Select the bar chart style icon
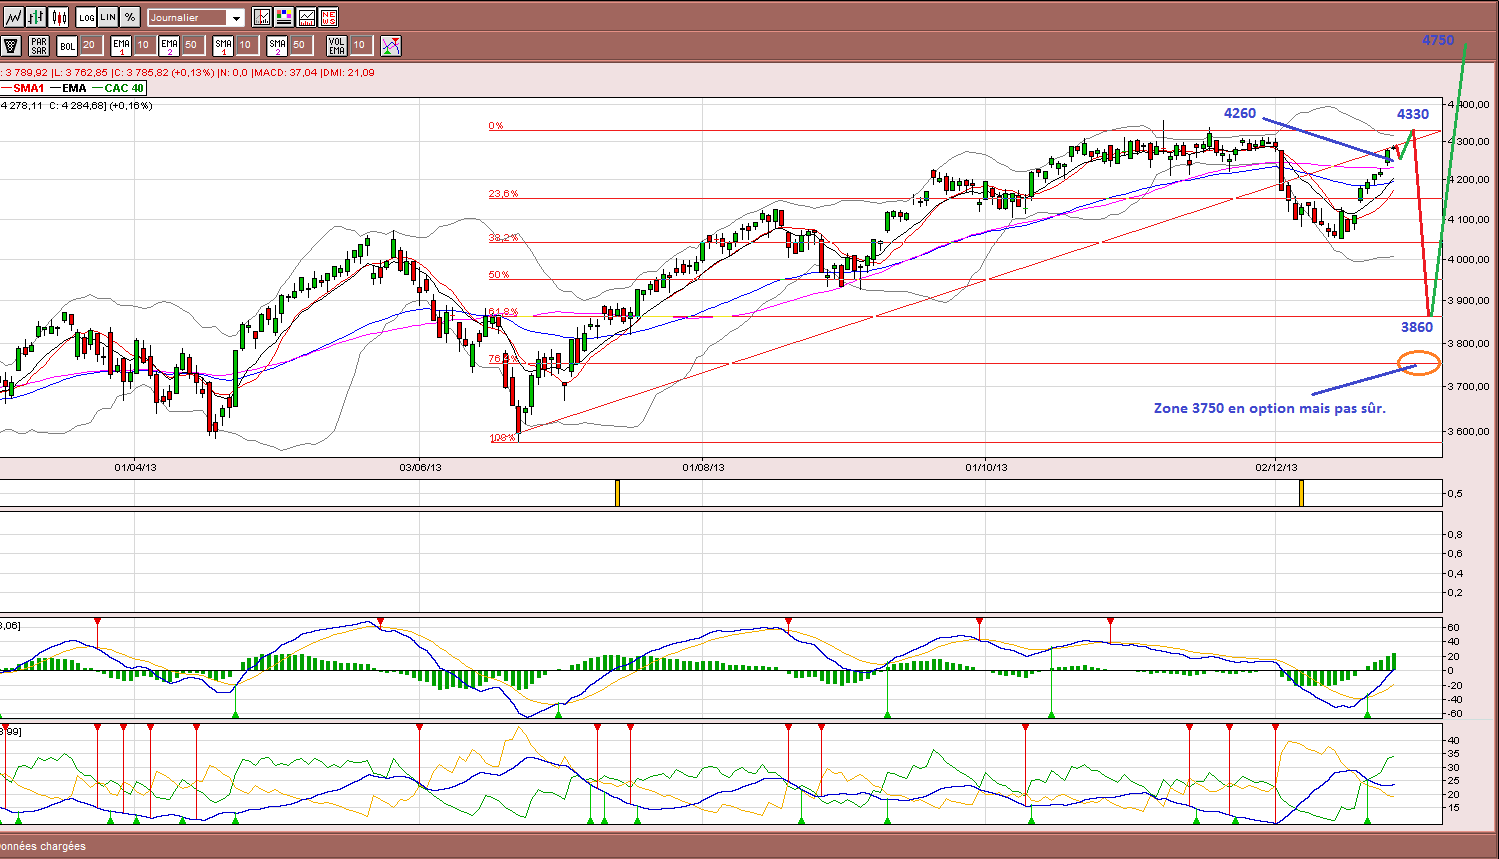 (x=36, y=17)
